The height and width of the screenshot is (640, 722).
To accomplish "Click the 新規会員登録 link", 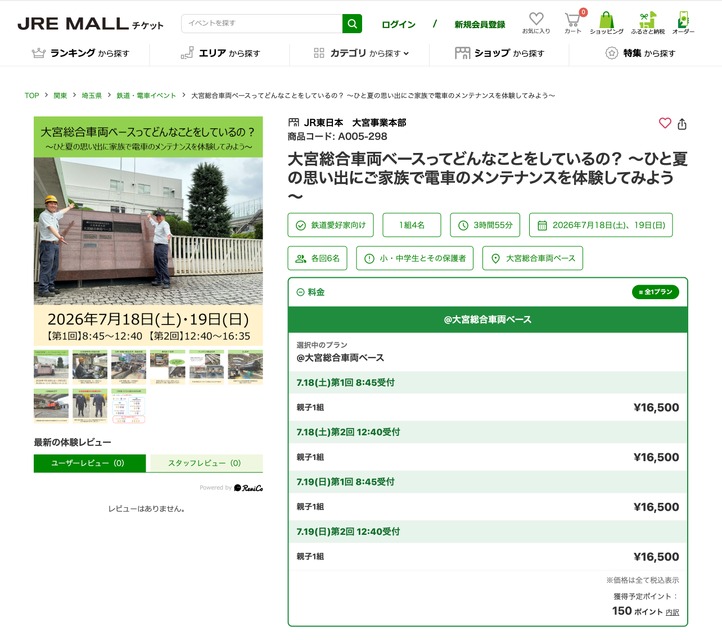I will tap(480, 24).
